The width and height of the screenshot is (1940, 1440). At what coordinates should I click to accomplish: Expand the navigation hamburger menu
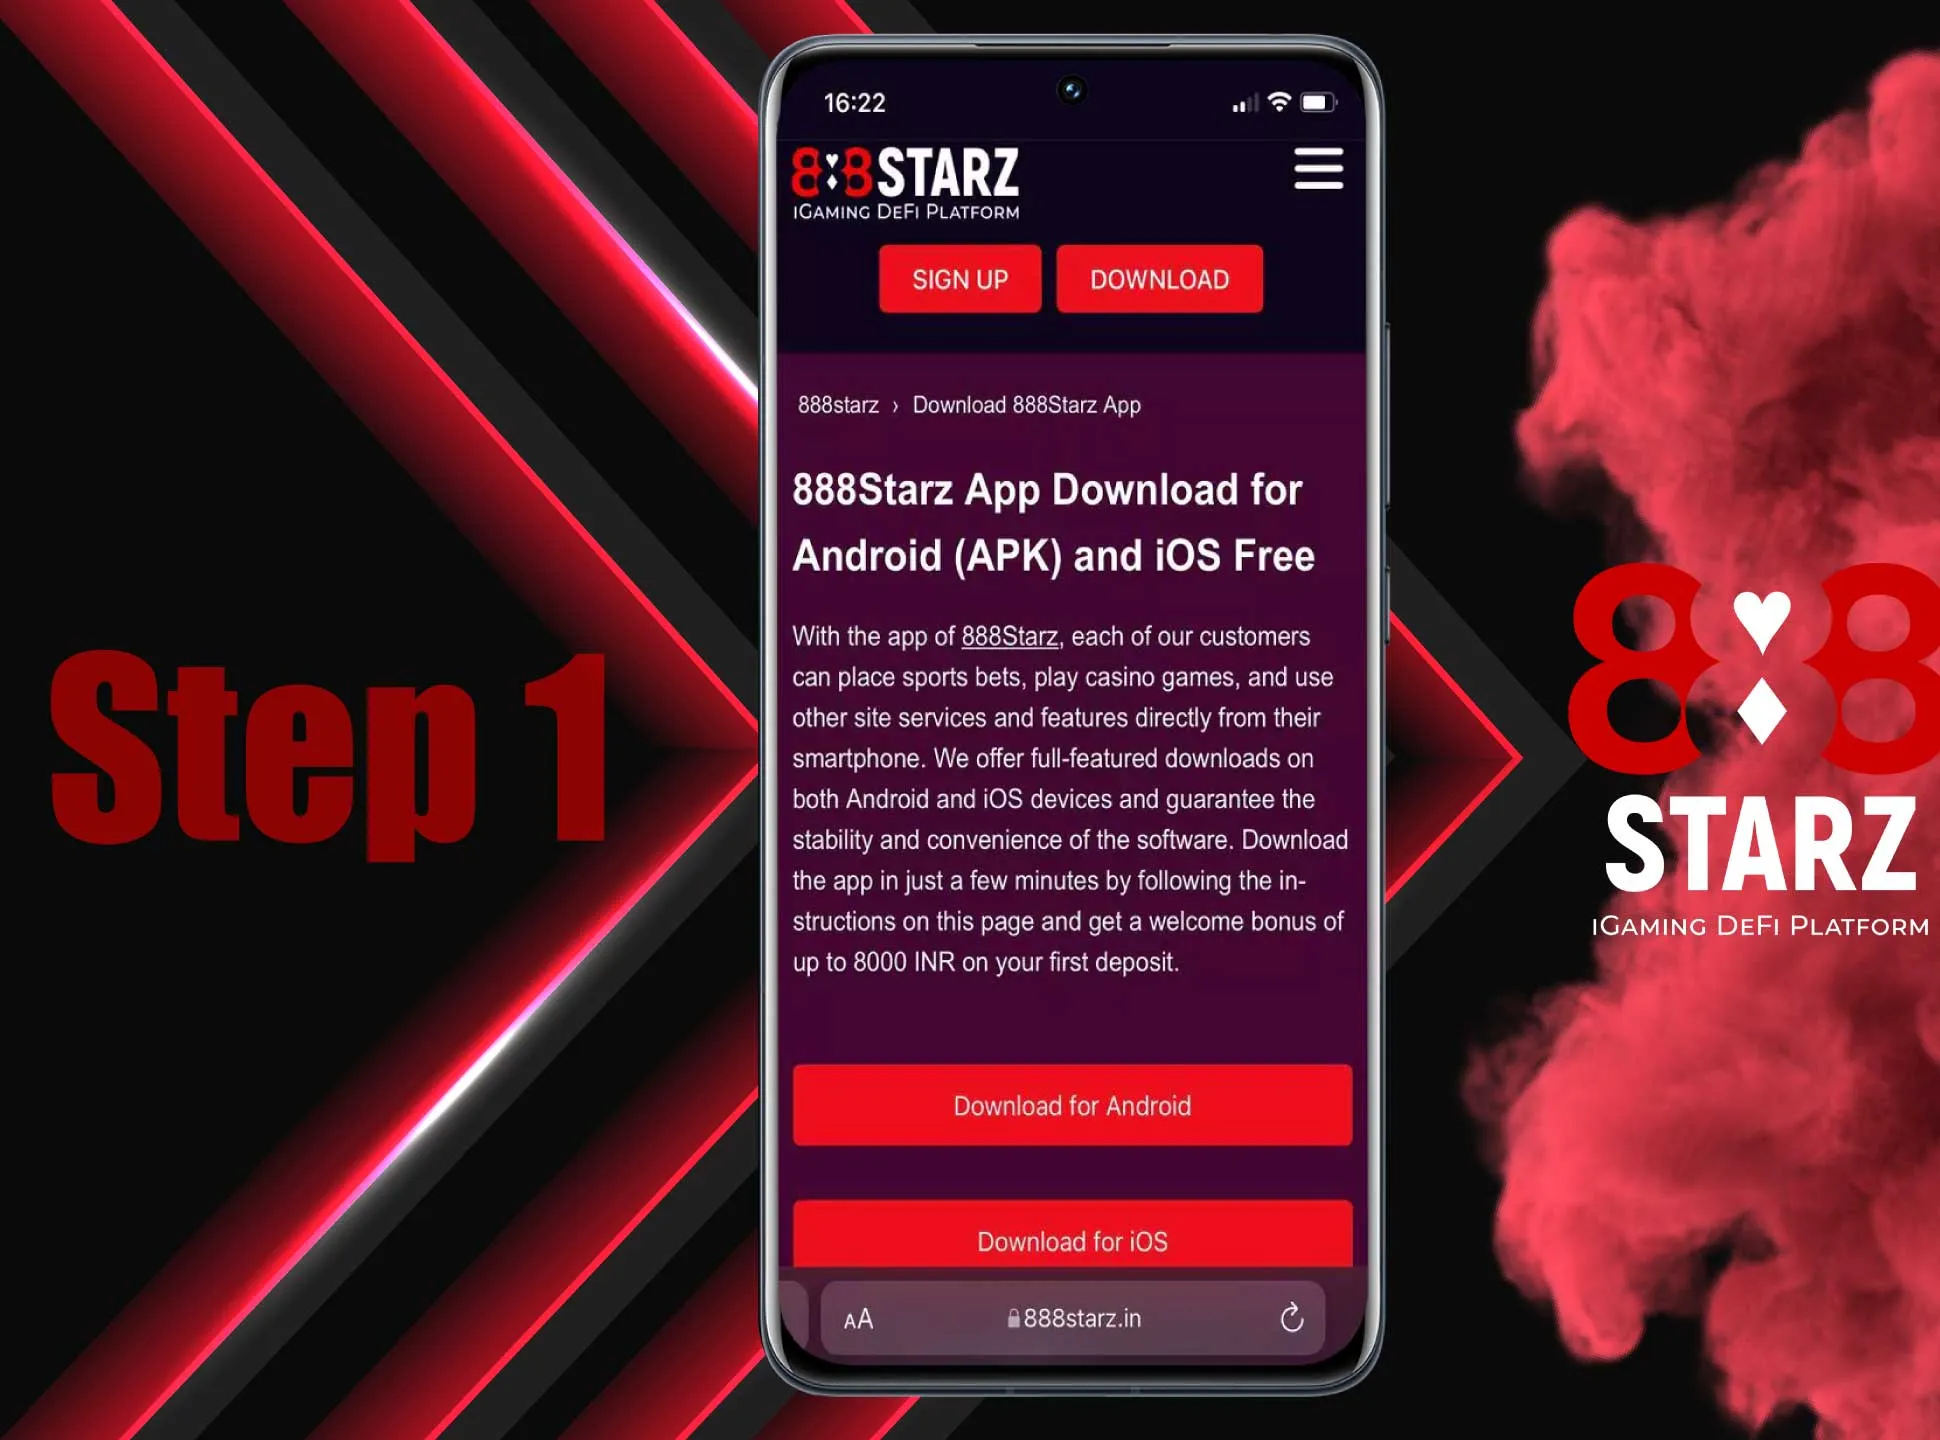[x=1316, y=171]
